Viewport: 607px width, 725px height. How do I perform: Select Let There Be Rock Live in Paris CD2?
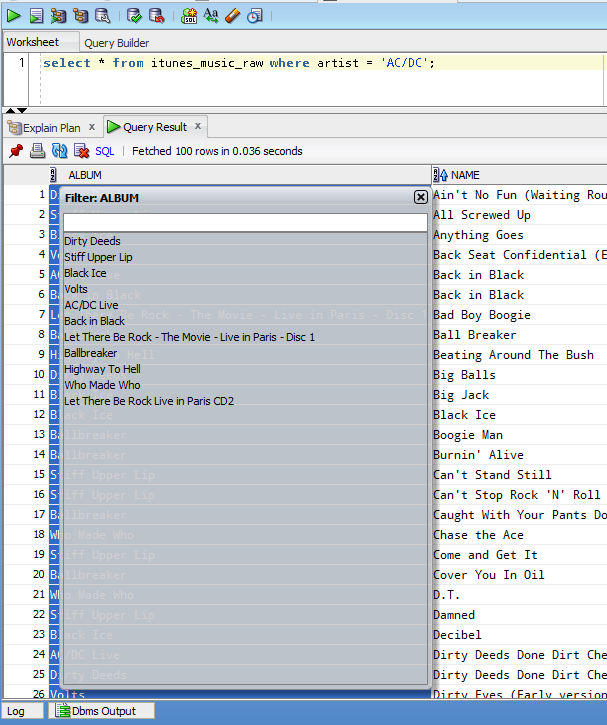coord(149,401)
